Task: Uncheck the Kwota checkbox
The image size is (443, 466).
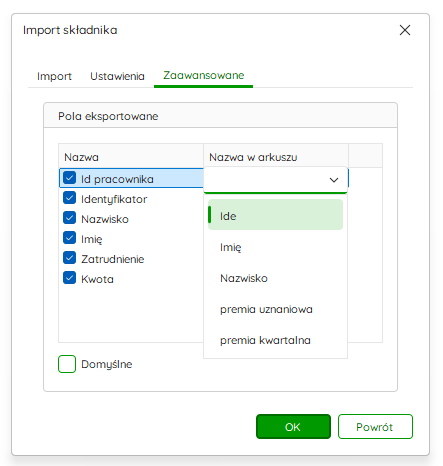Action: click(69, 278)
